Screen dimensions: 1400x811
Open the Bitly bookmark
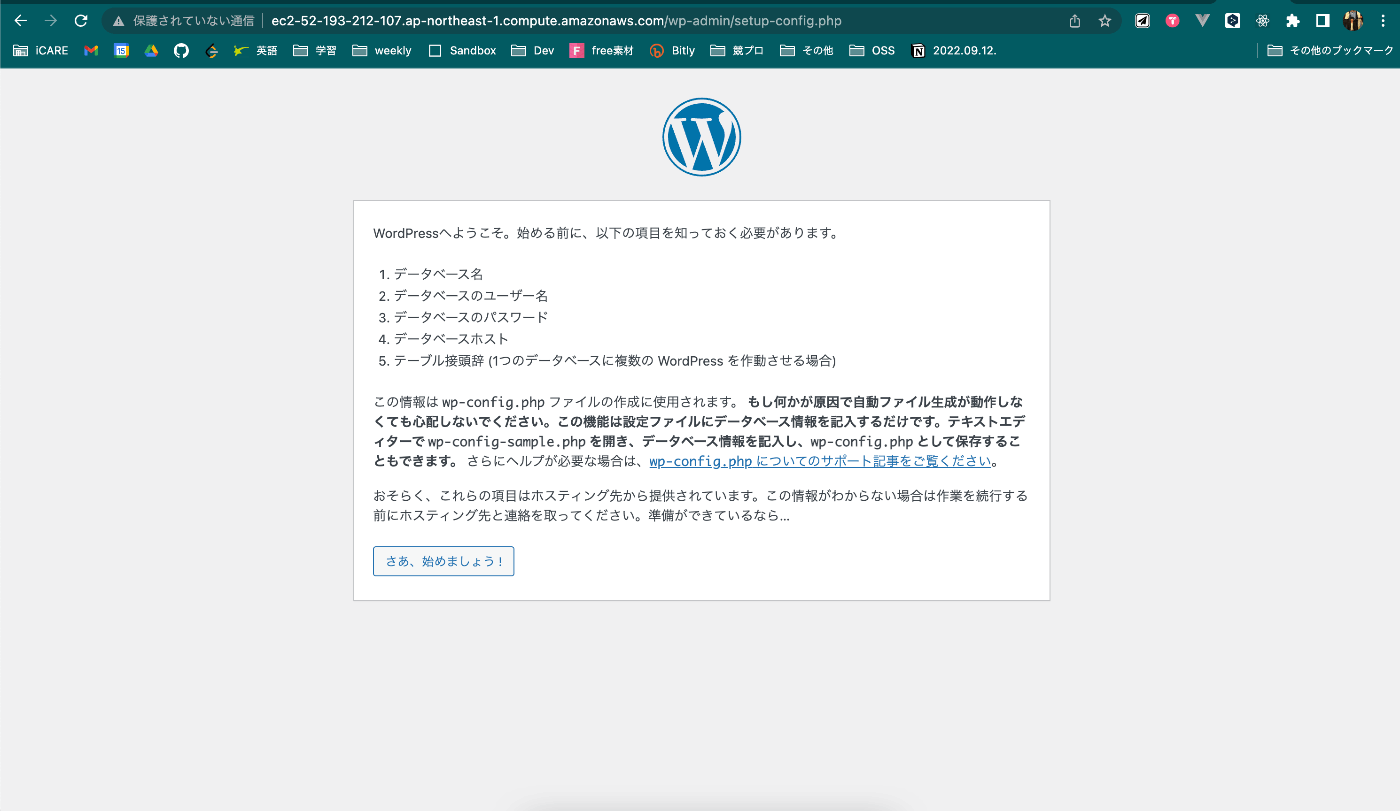pyautogui.click(x=672, y=50)
